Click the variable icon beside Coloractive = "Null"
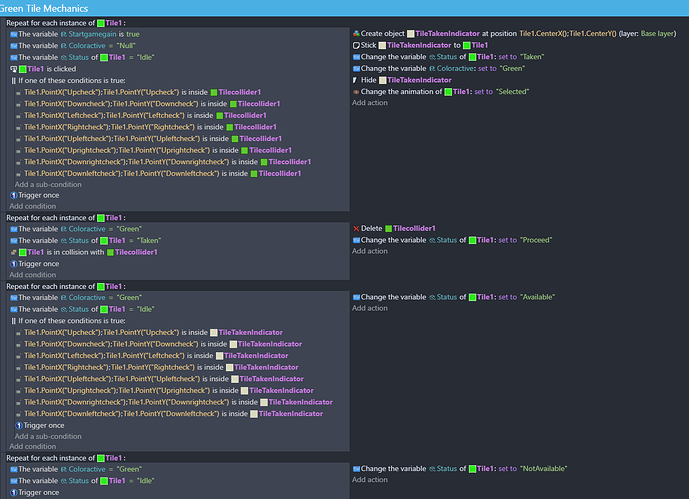689x499 pixels. pyautogui.click(x=14, y=46)
